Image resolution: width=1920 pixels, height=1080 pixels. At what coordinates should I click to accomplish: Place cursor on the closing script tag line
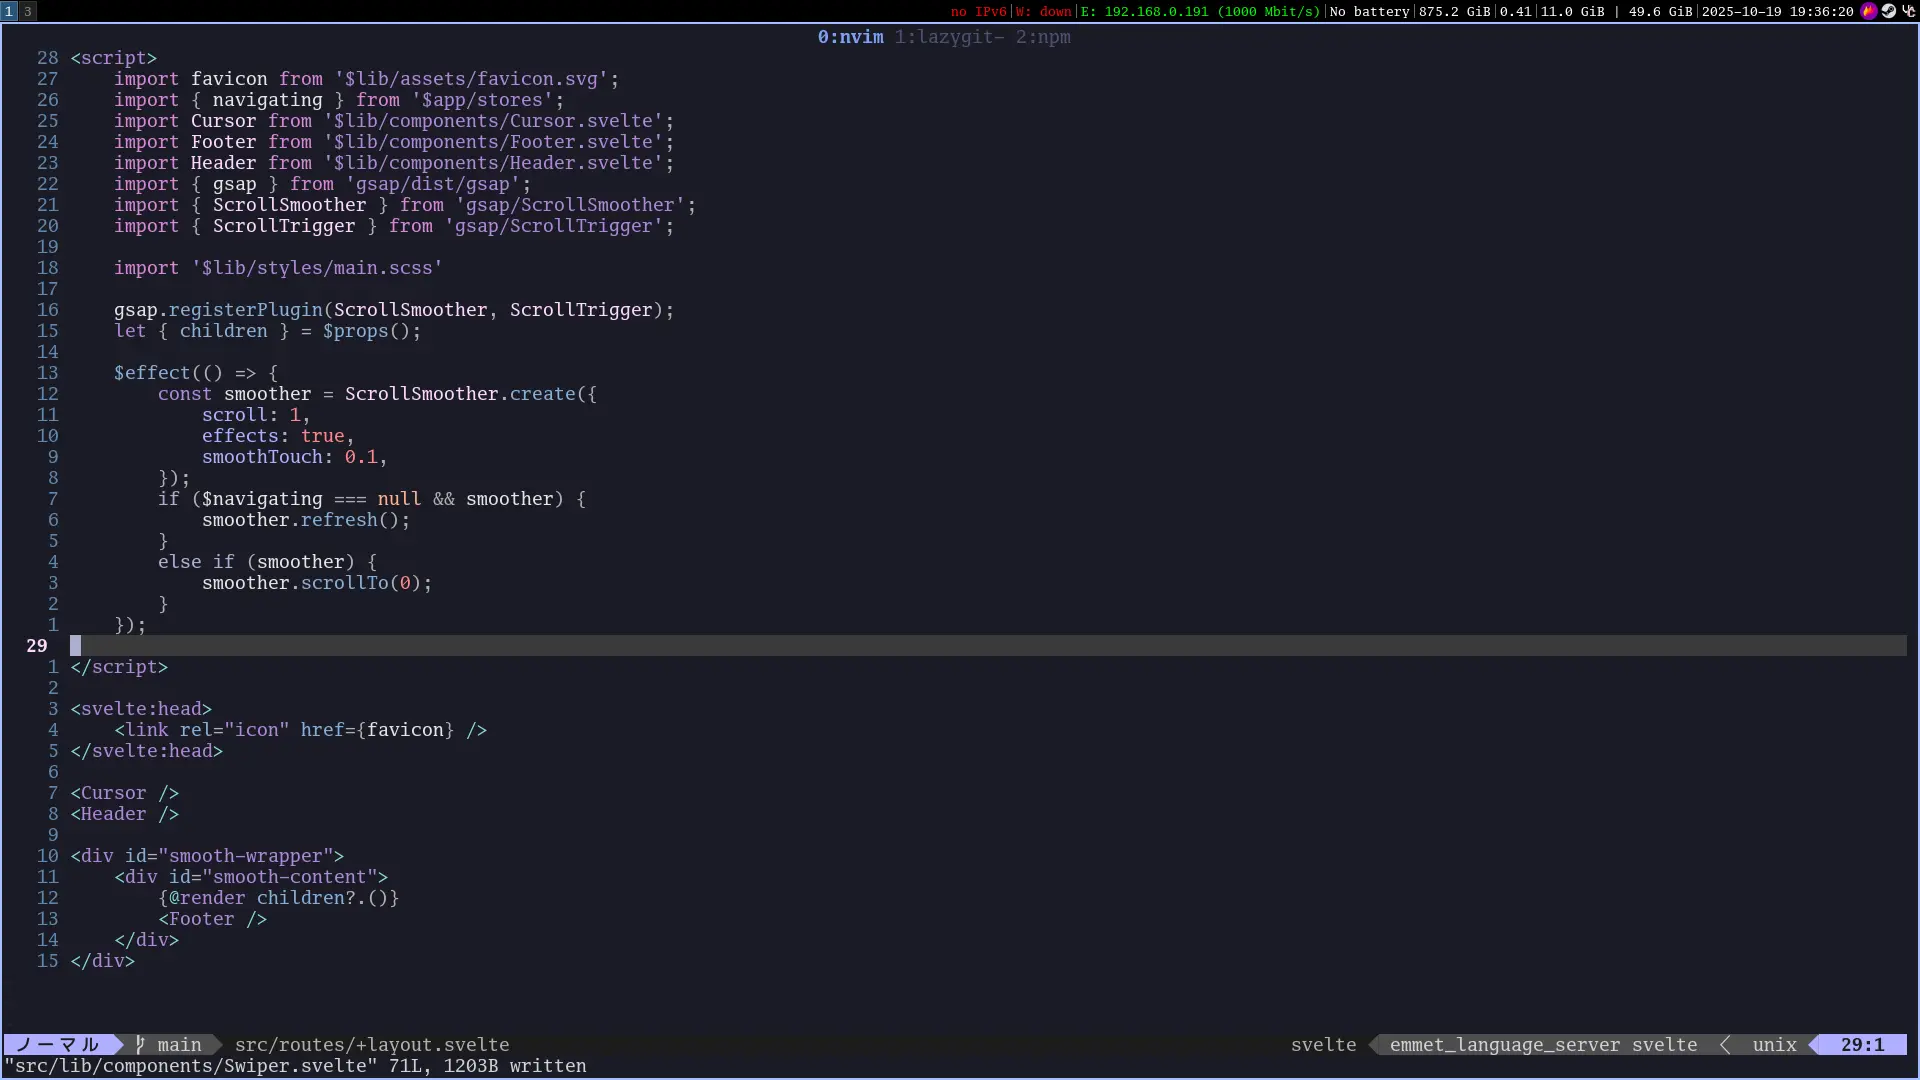(x=119, y=667)
